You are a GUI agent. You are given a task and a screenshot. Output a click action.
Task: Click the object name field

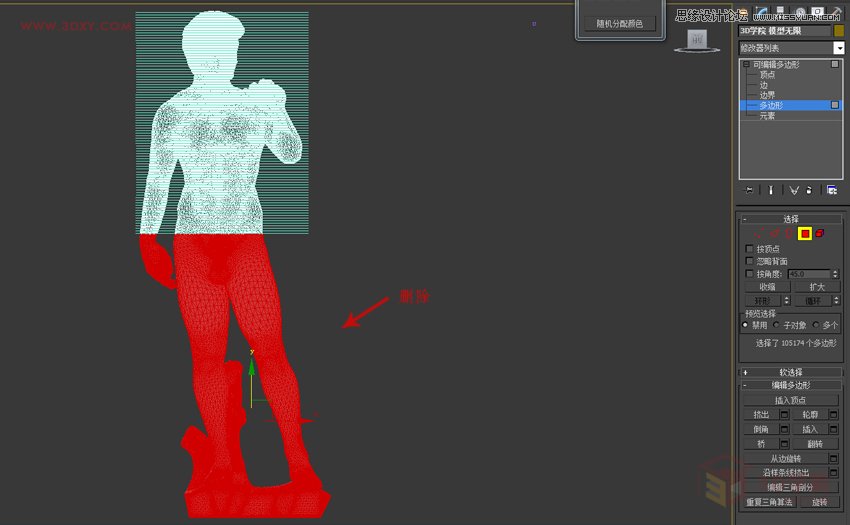click(x=784, y=30)
